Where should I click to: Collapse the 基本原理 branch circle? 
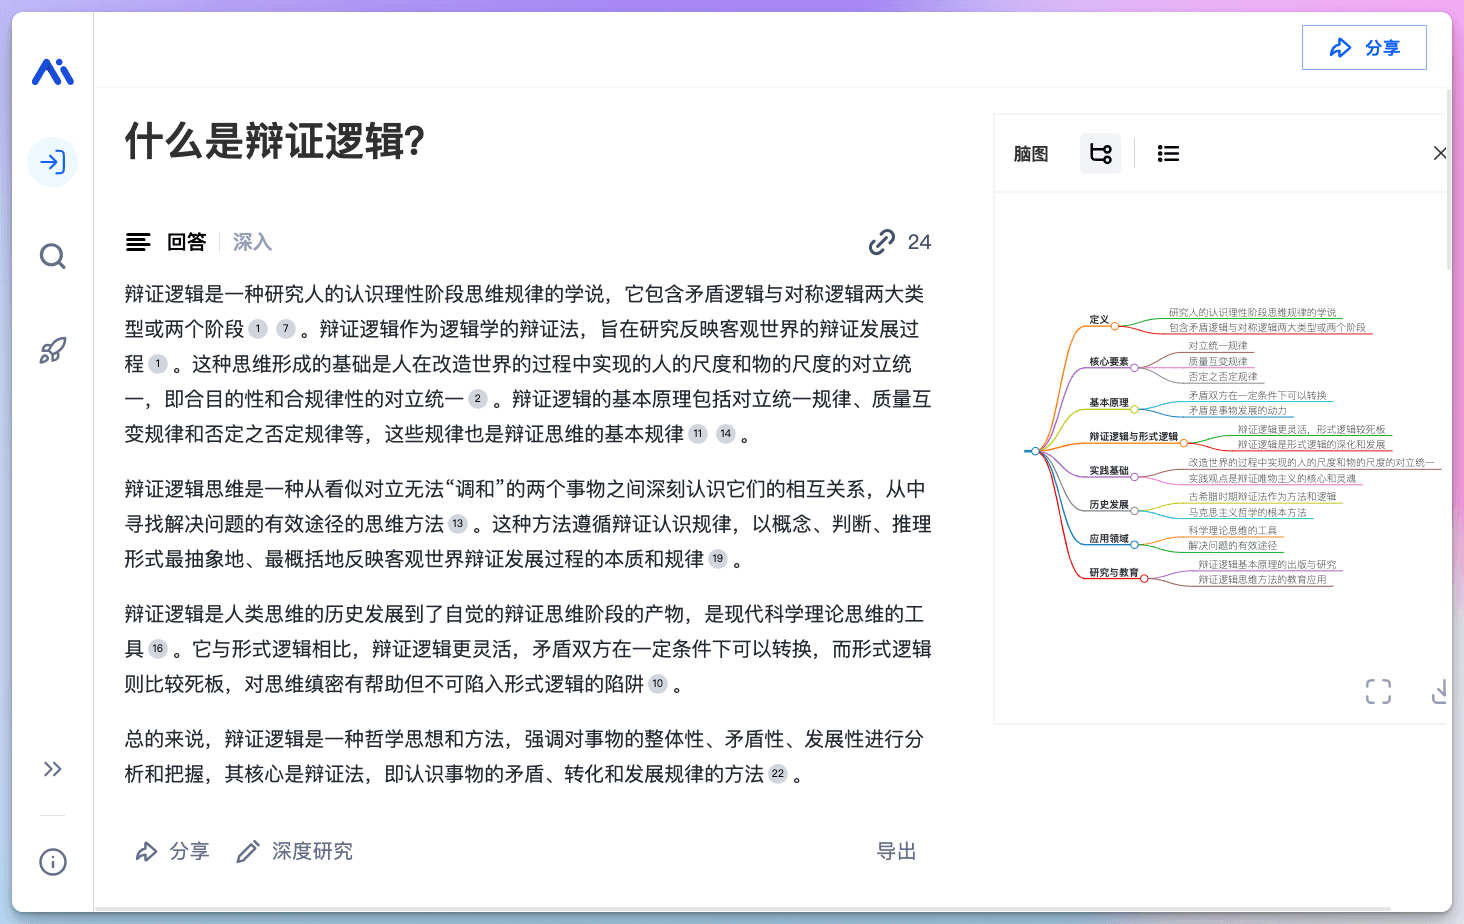(1135, 409)
